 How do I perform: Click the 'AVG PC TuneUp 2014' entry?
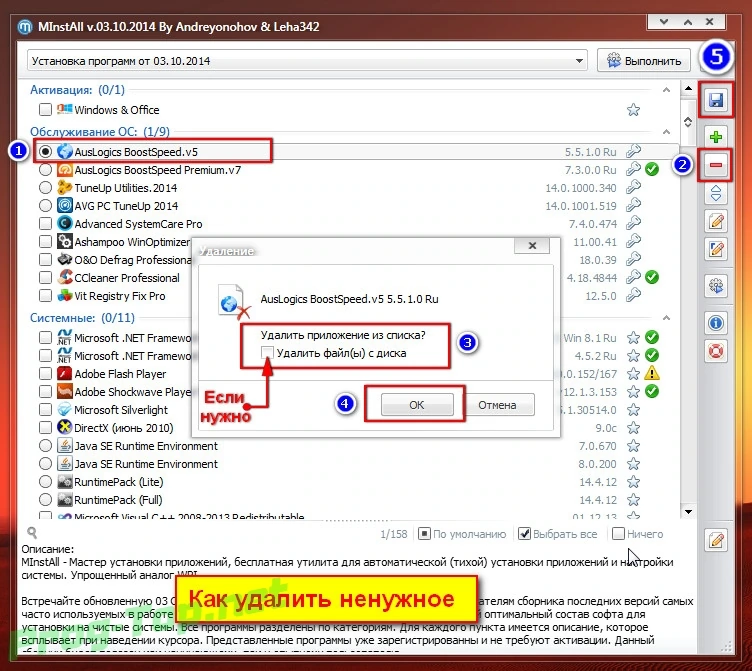(x=126, y=206)
